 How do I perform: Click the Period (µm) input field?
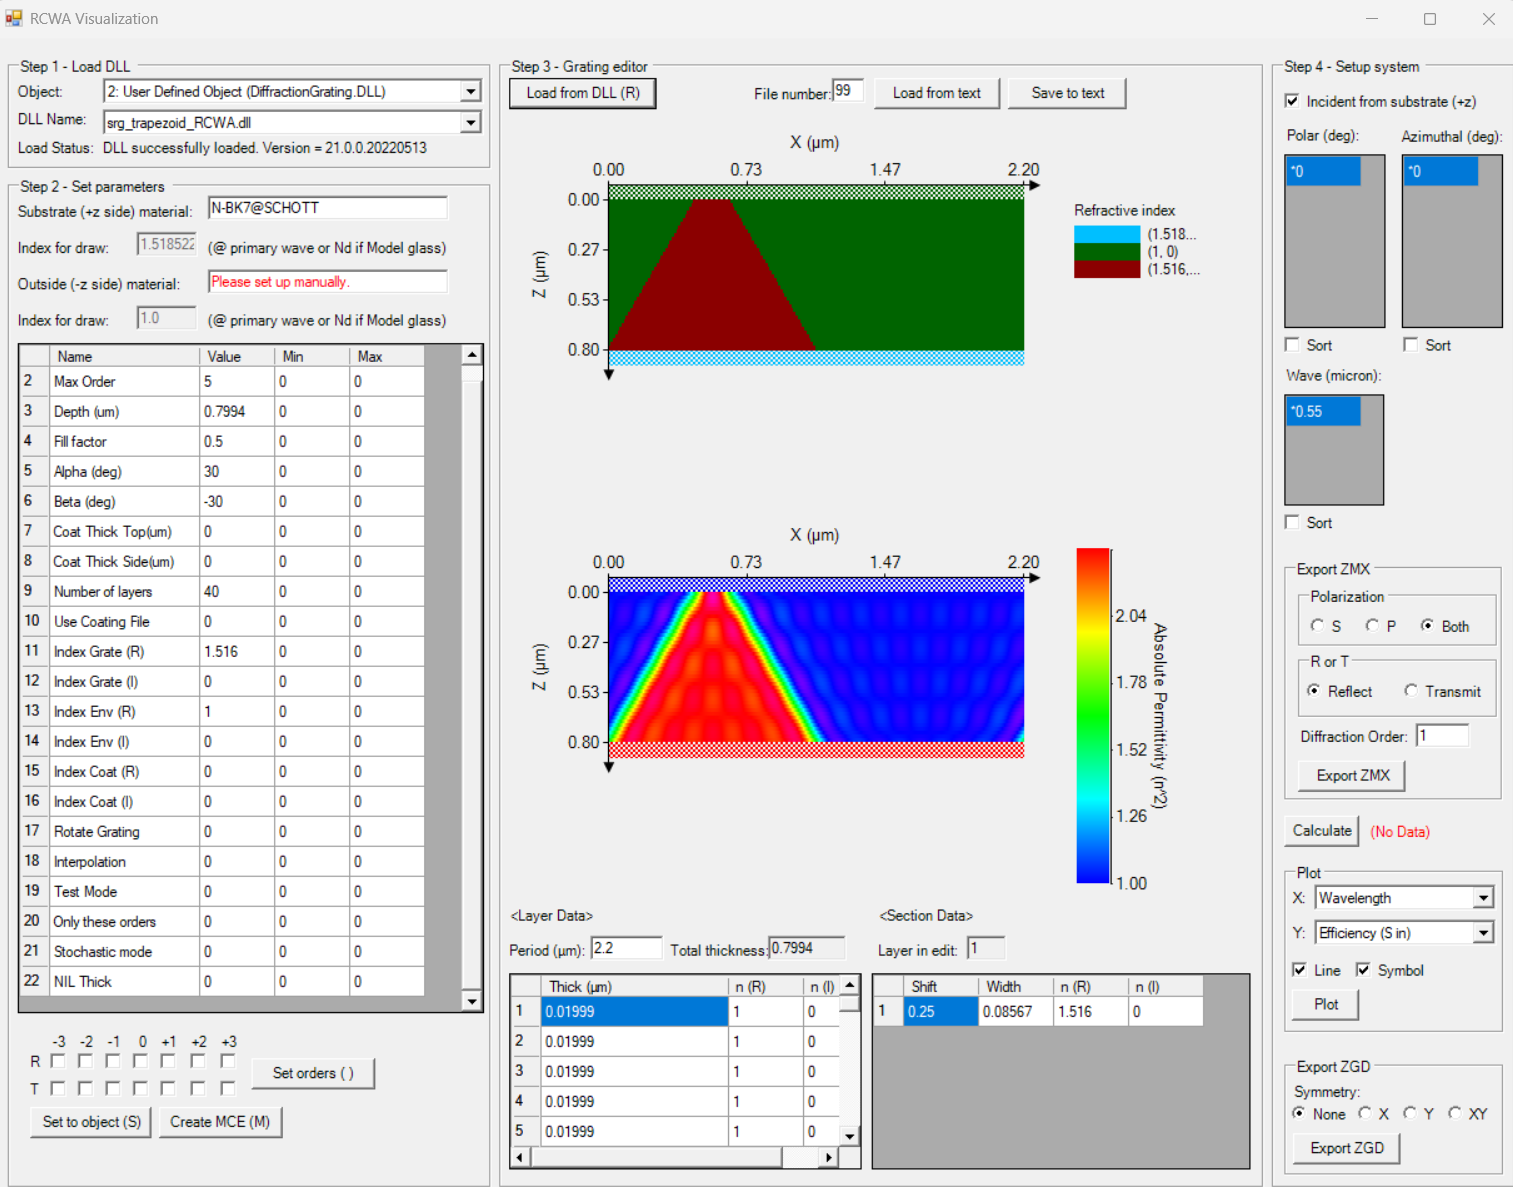pyautogui.click(x=626, y=948)
